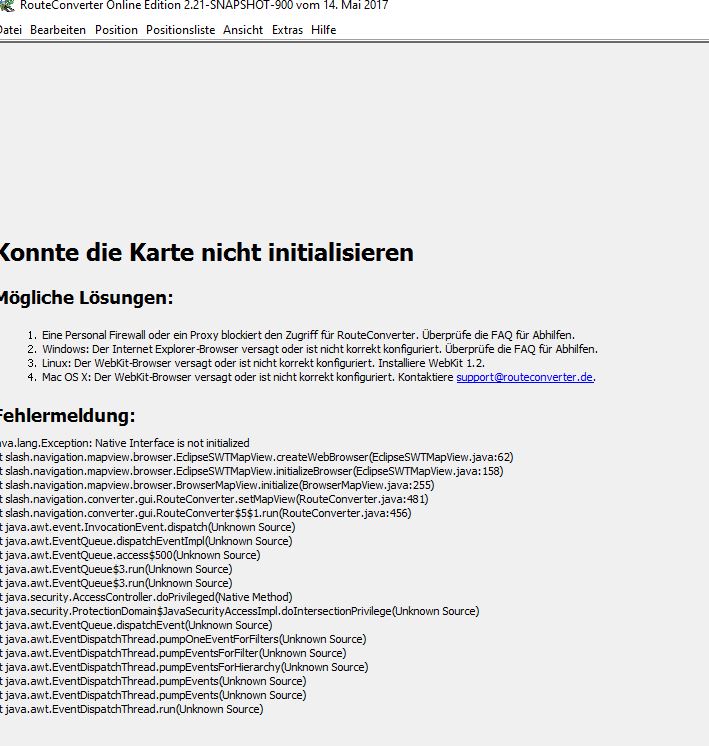Screen dimensions: 709x746
Task: Open the Hilfe menu
Action: 323,30
